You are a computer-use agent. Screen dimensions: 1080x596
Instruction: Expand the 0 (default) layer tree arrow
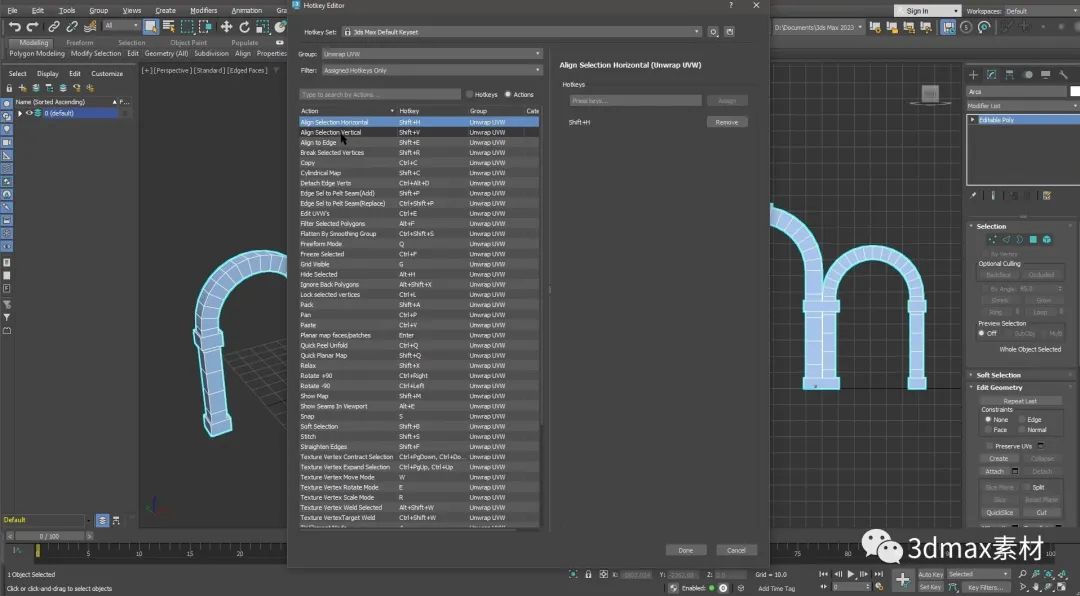pyautogui.click(x=19, y=113)
